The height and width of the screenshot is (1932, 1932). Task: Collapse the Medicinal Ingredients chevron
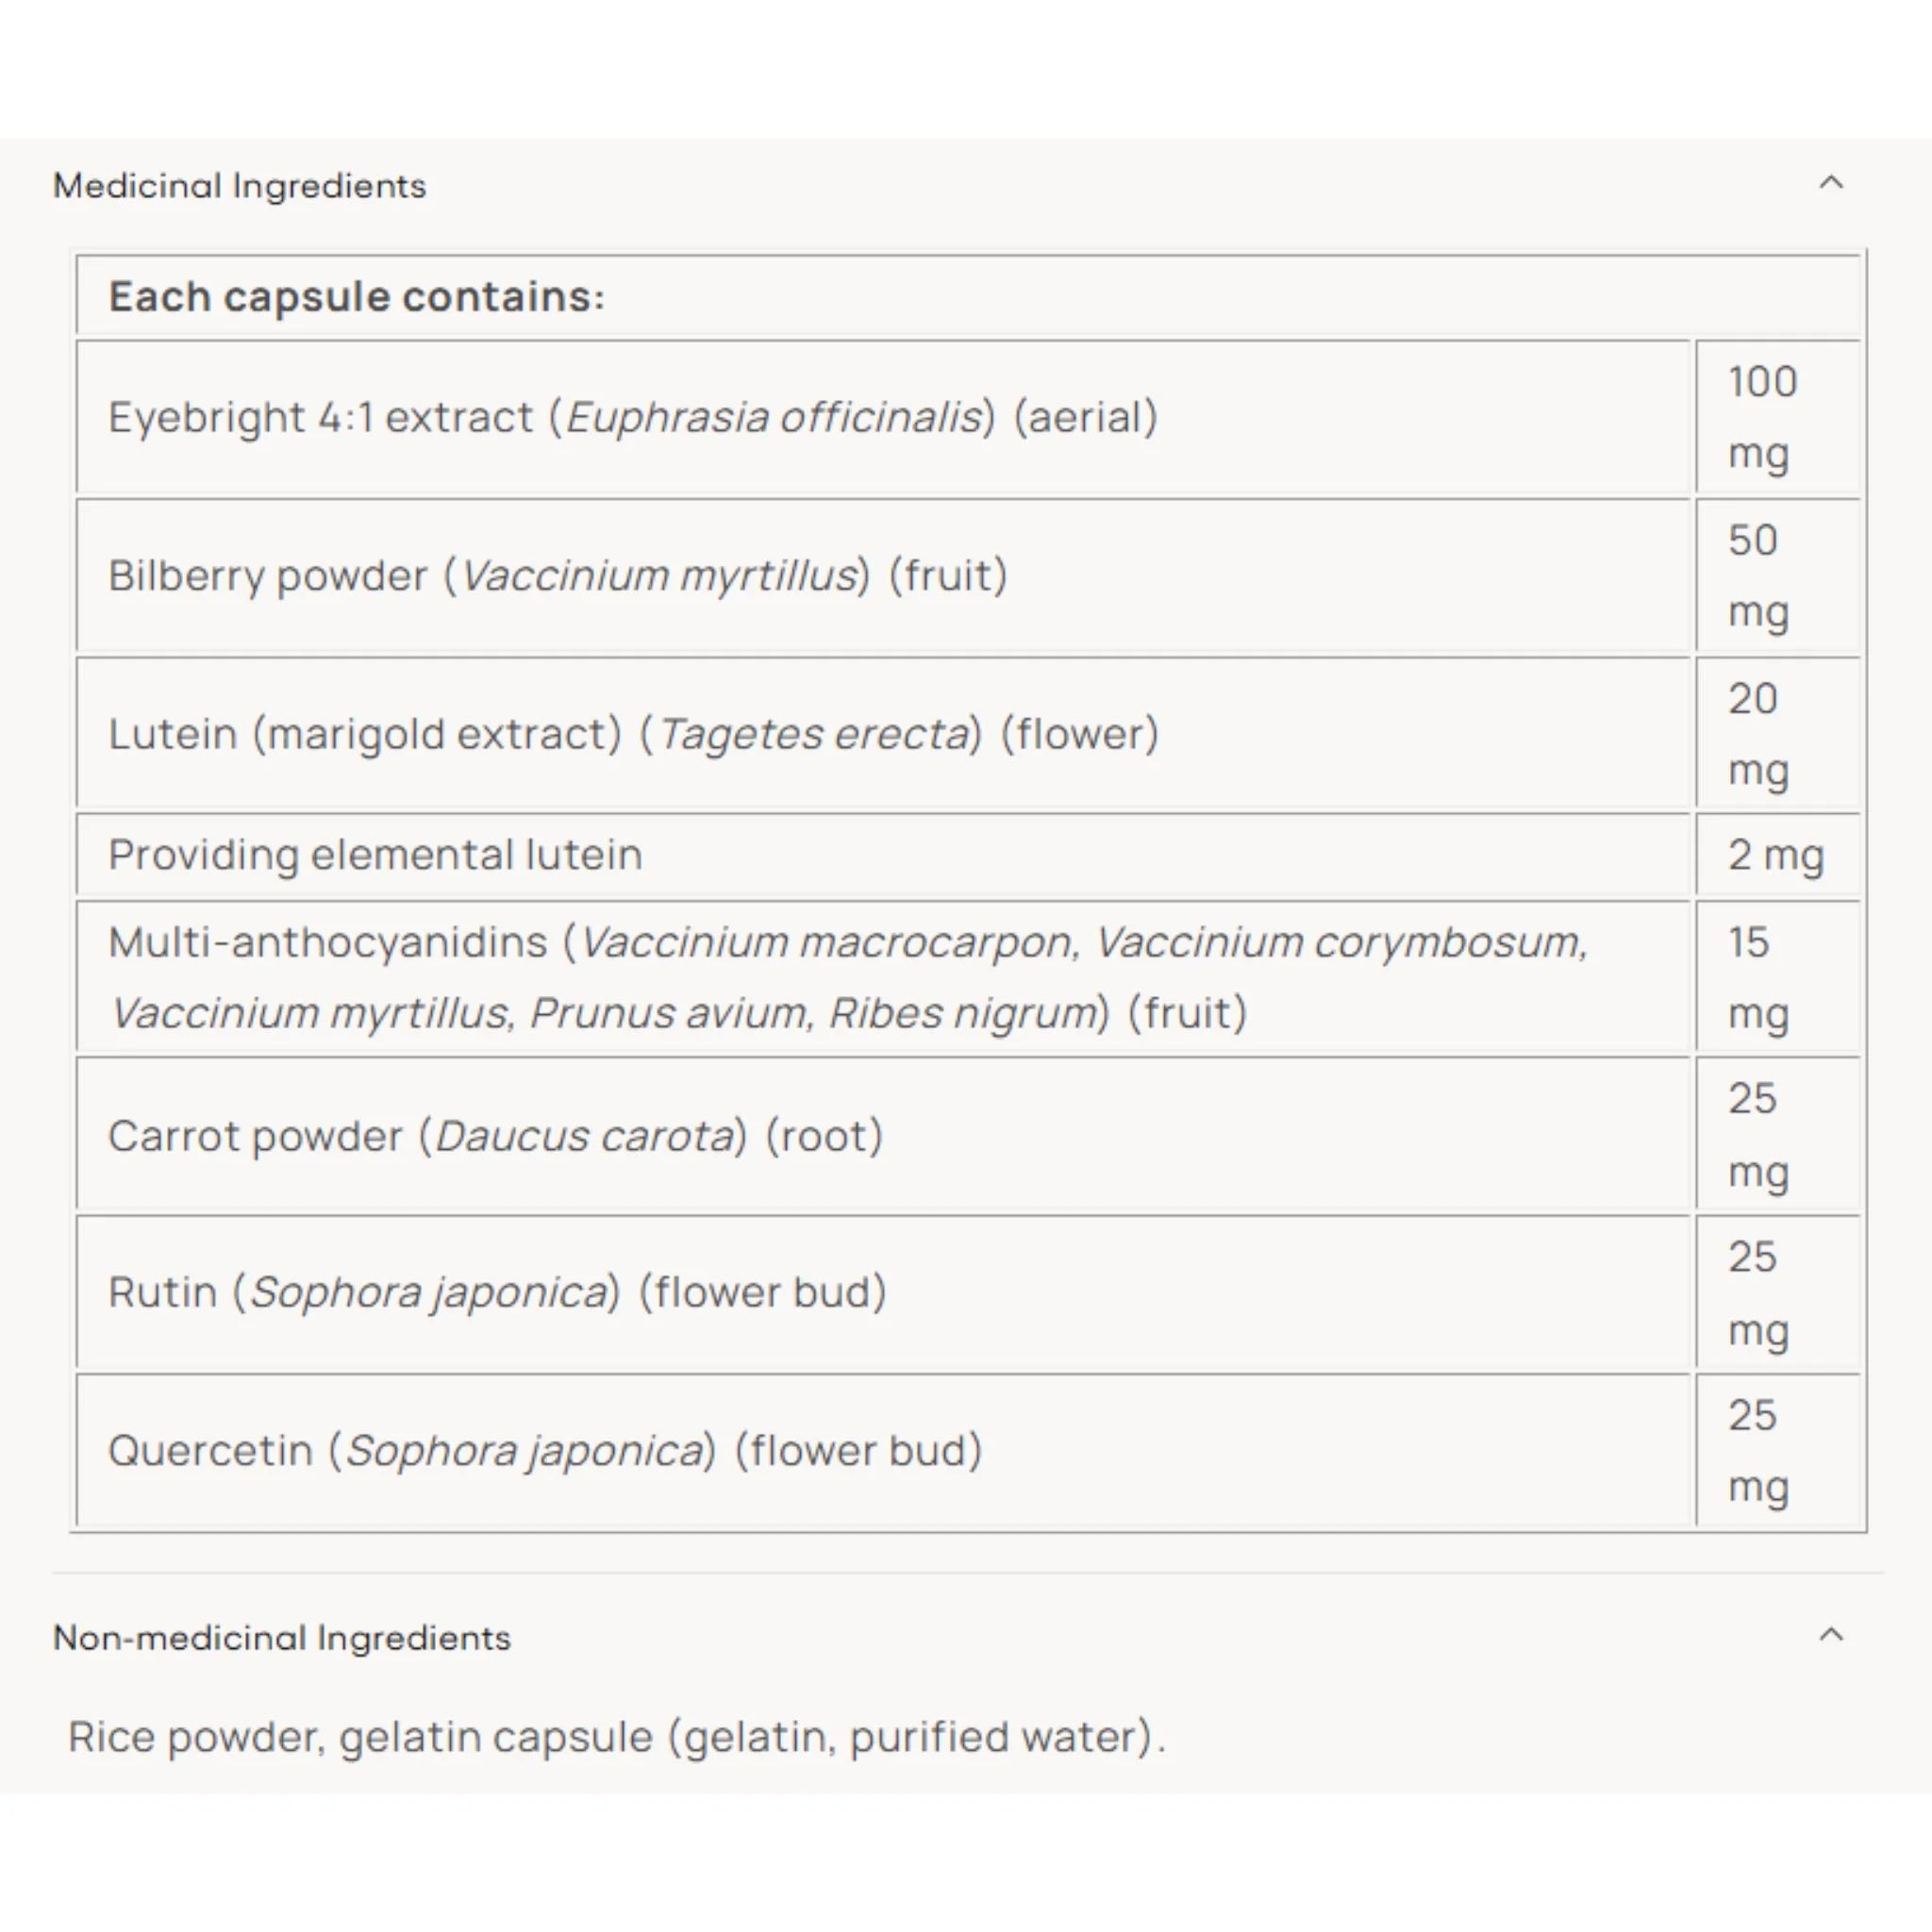[1830, 183]
